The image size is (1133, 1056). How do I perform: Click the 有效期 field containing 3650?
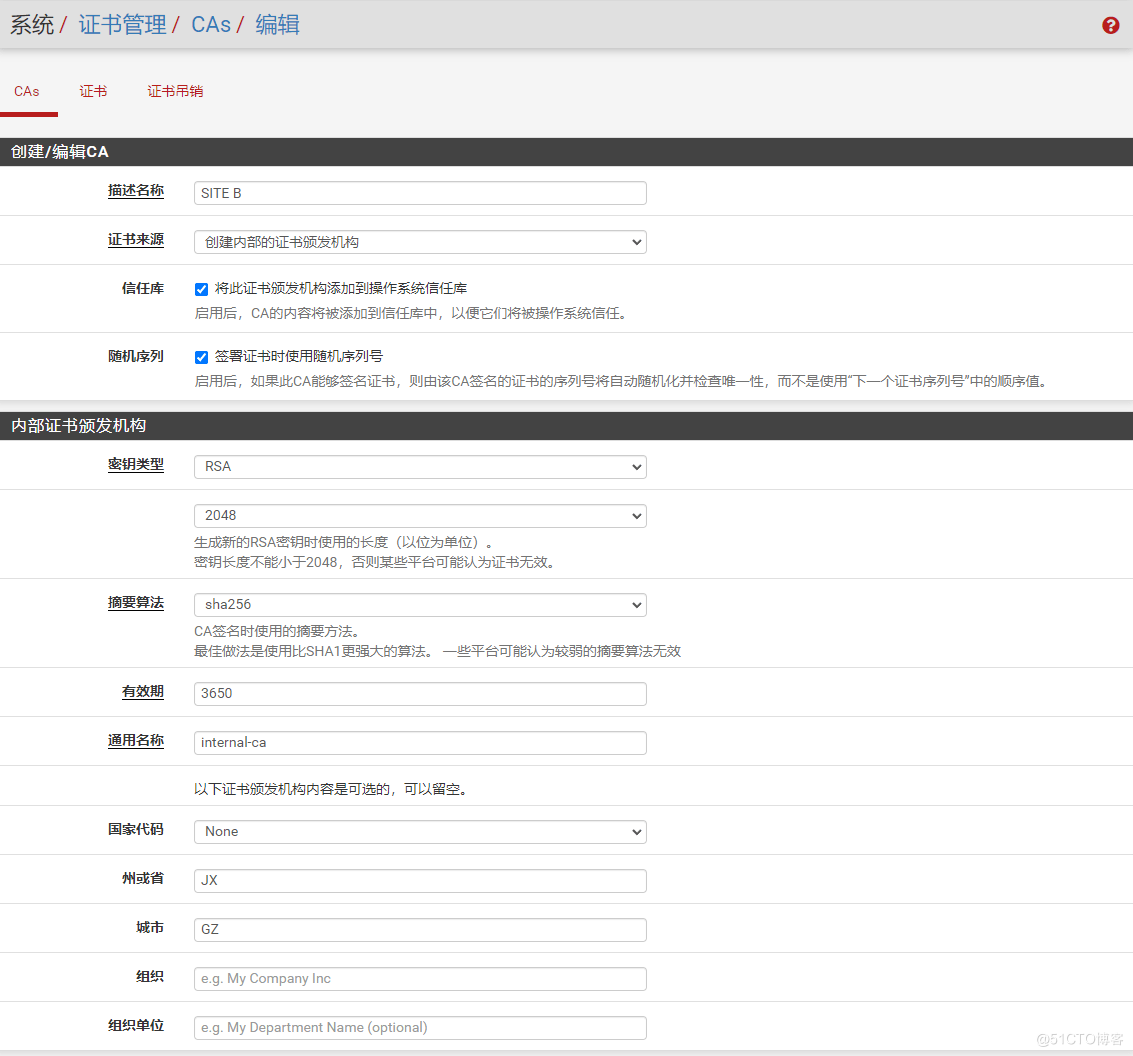coord(419,692)
